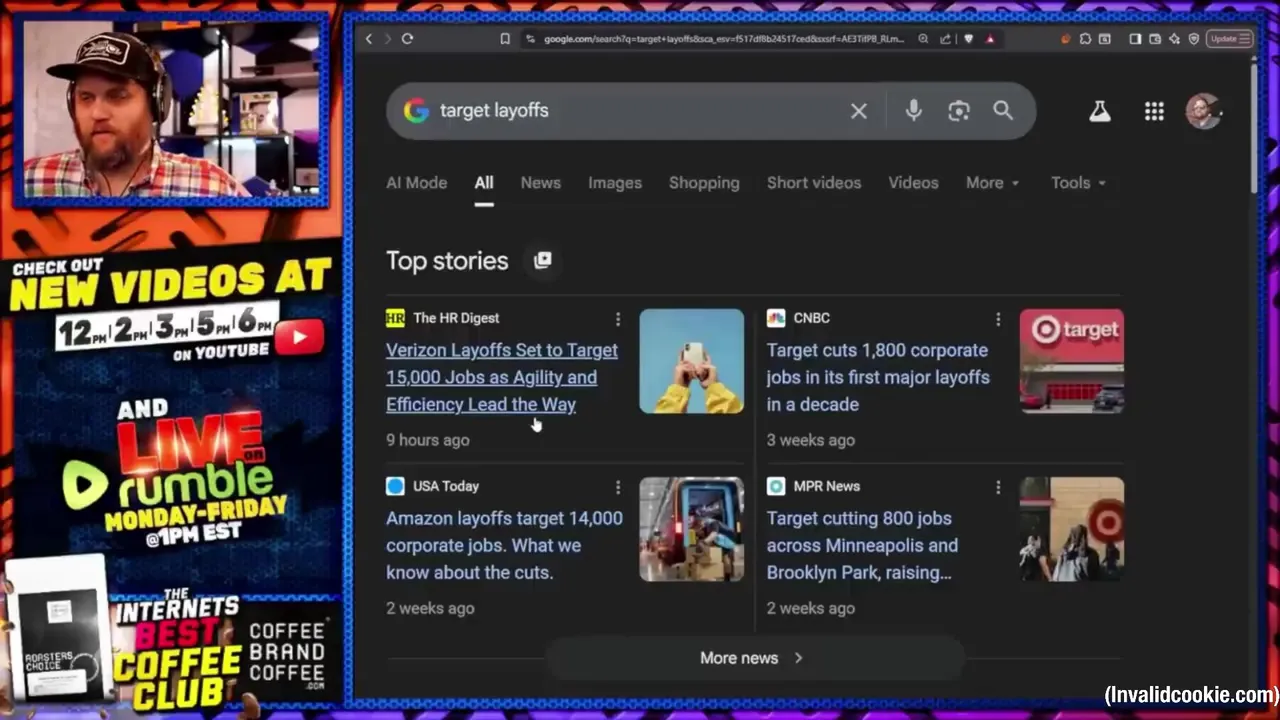Image resolution: width=1280 pixels, height=720 pixels.
Task: Switch to the Short videos tab
Action: pos(814,183)
